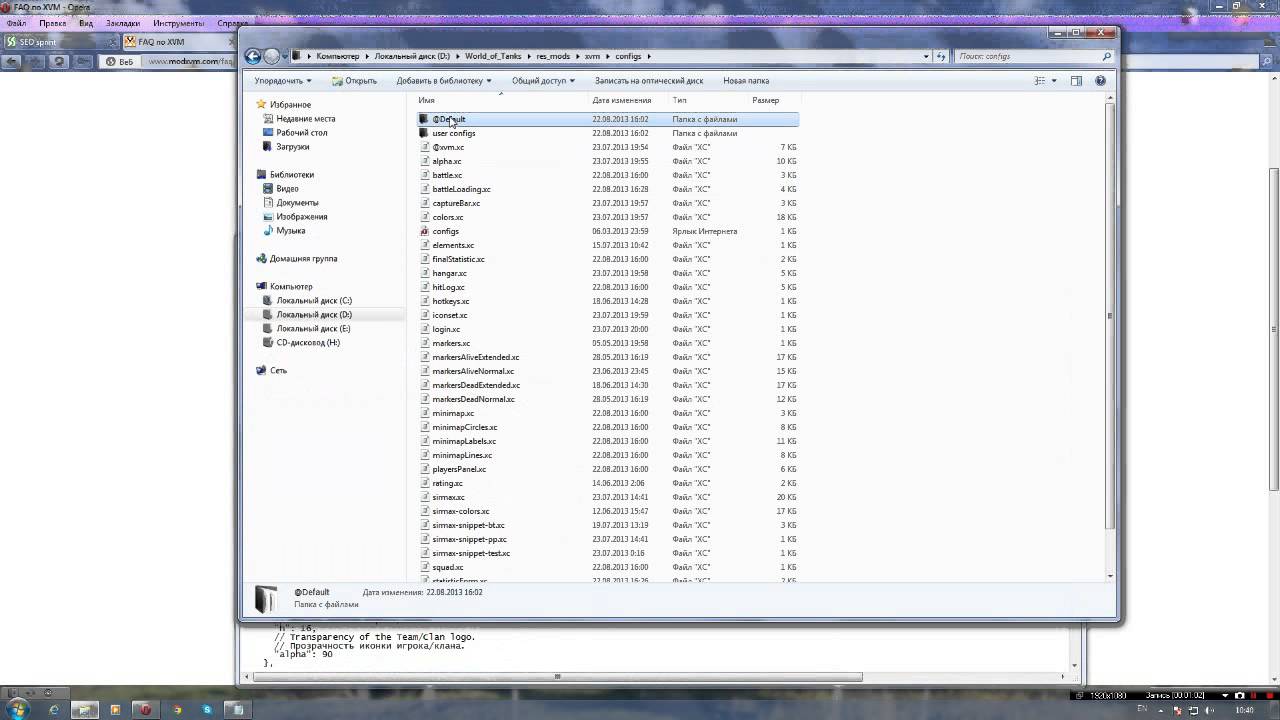Open the Изображения library
1280x720 pixels.
[x=302, y=216]
